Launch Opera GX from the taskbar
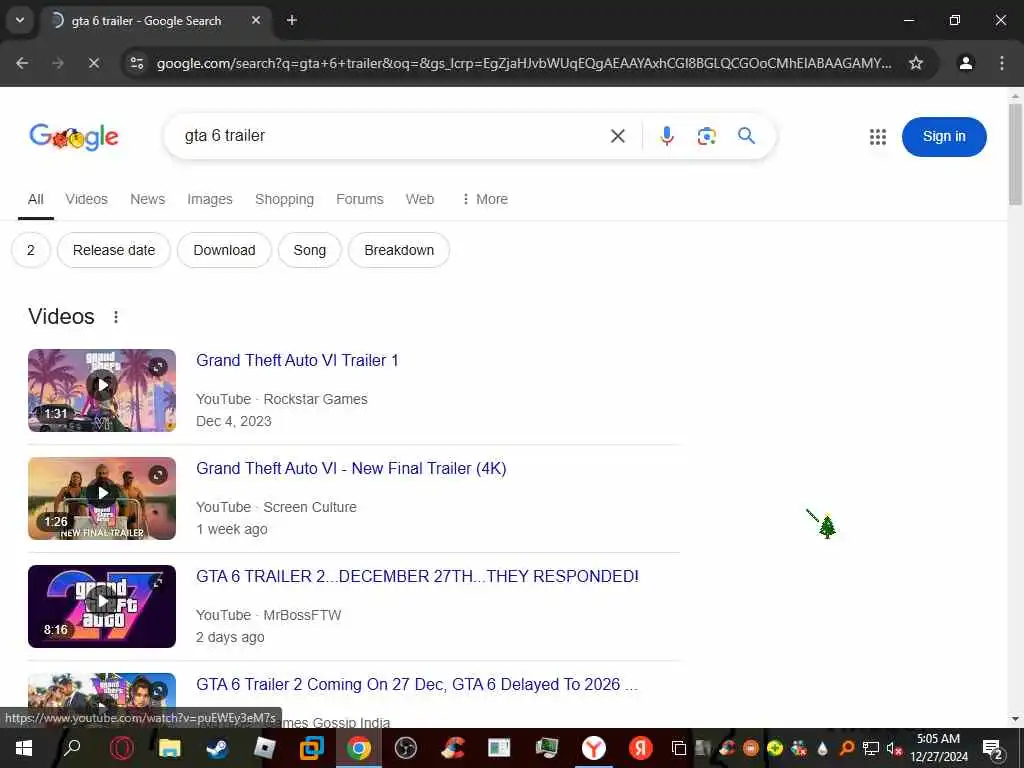 pos(121,748)
